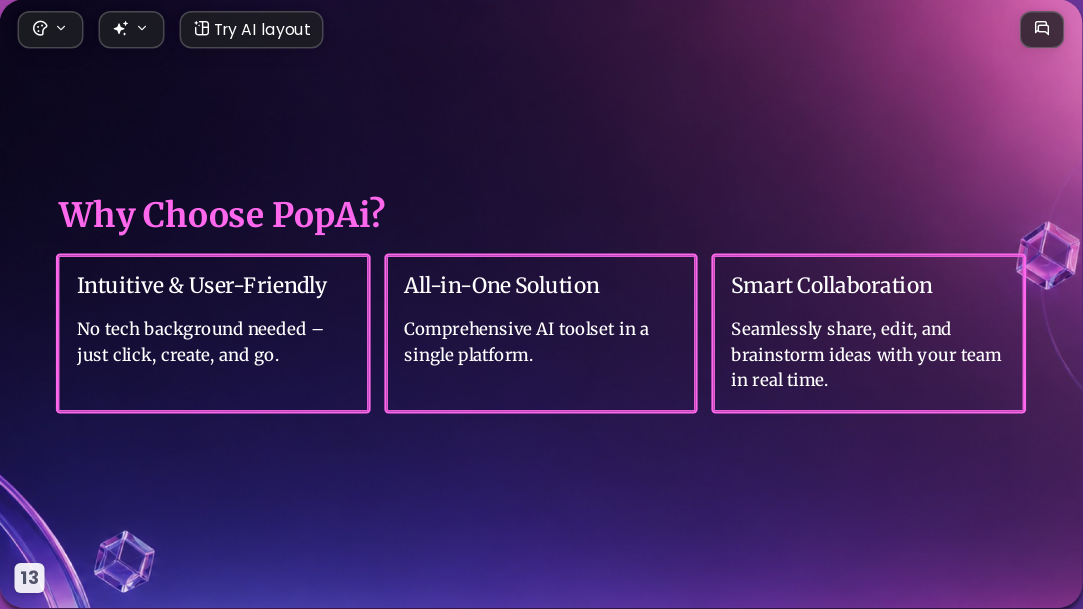Click text "No tech background needed – just click, create, and go."
Viewport: 1083px width, 609px height.
click(200, 342)
